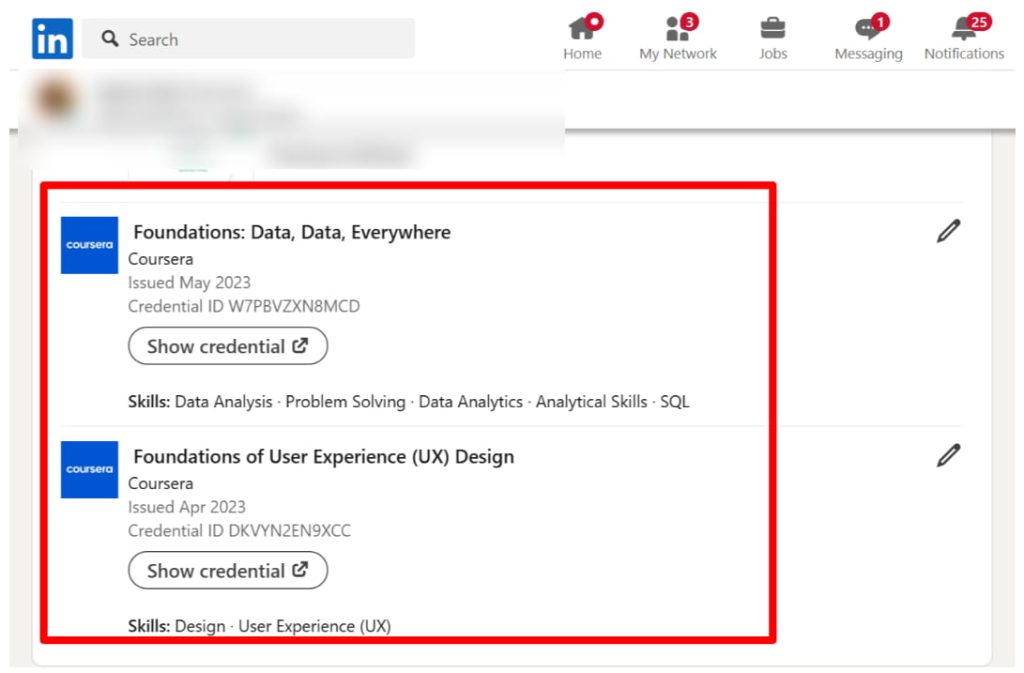
Task: Click Coursera logo for UX Design course
Action: click(89, 469)
